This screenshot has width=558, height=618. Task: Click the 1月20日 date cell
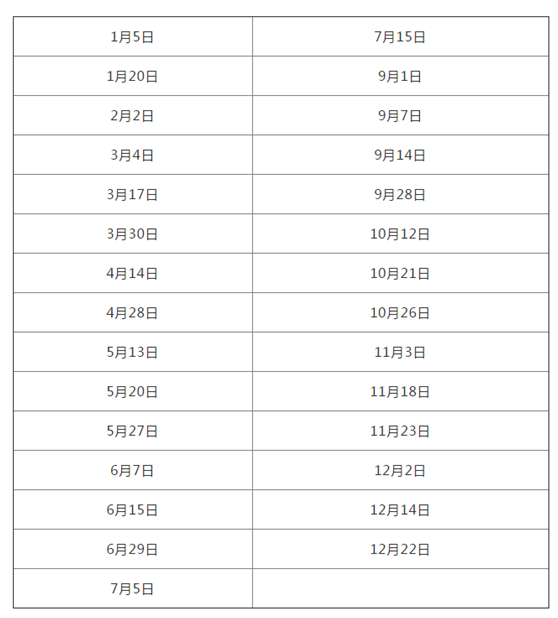(133, 76)
